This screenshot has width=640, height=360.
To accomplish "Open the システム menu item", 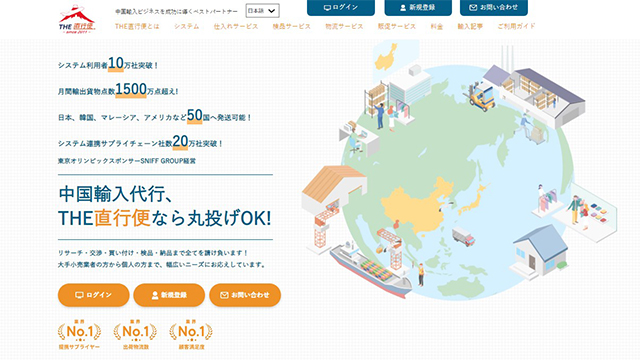I will (x=187, y=26).
